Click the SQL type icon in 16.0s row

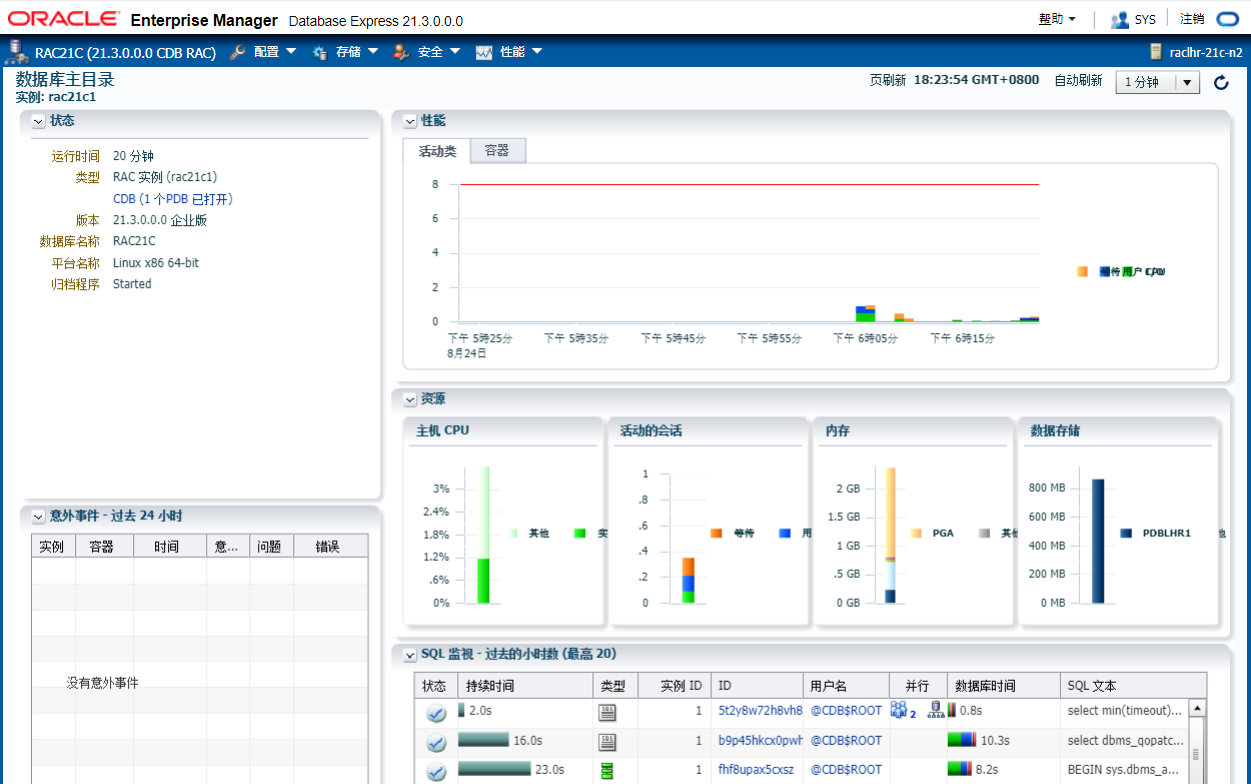click(x=606, y=742)
